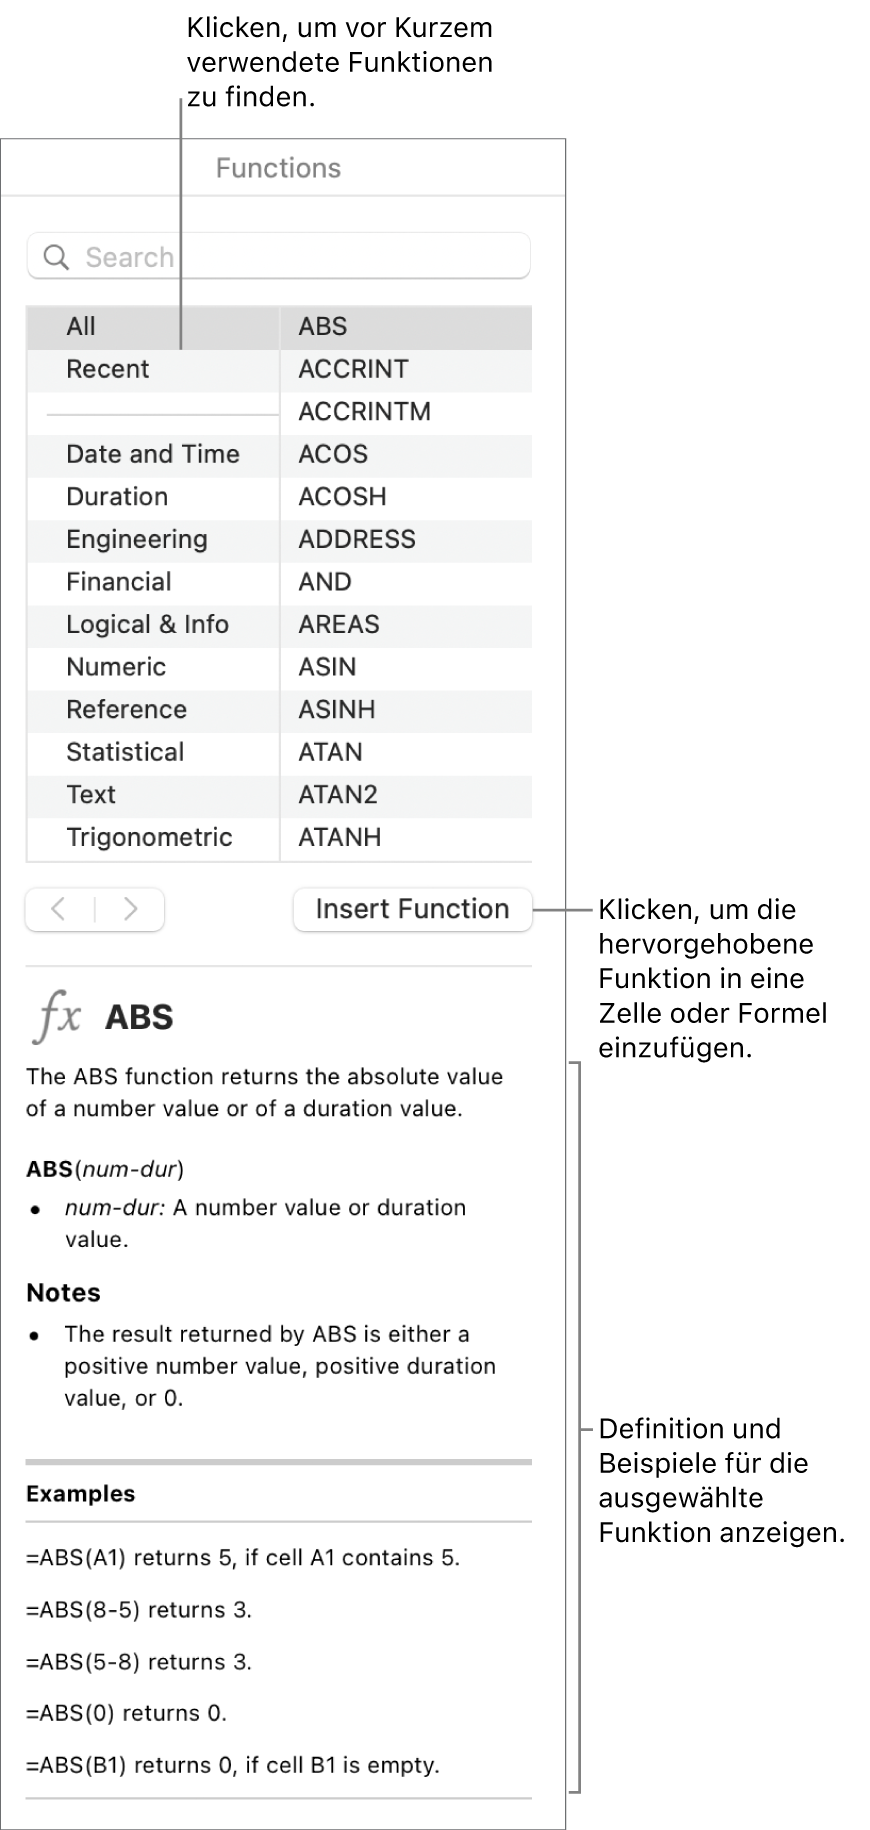Select the Duration category
The image size is (870, 1830).
pyautogui.click(x=117, y=497)
